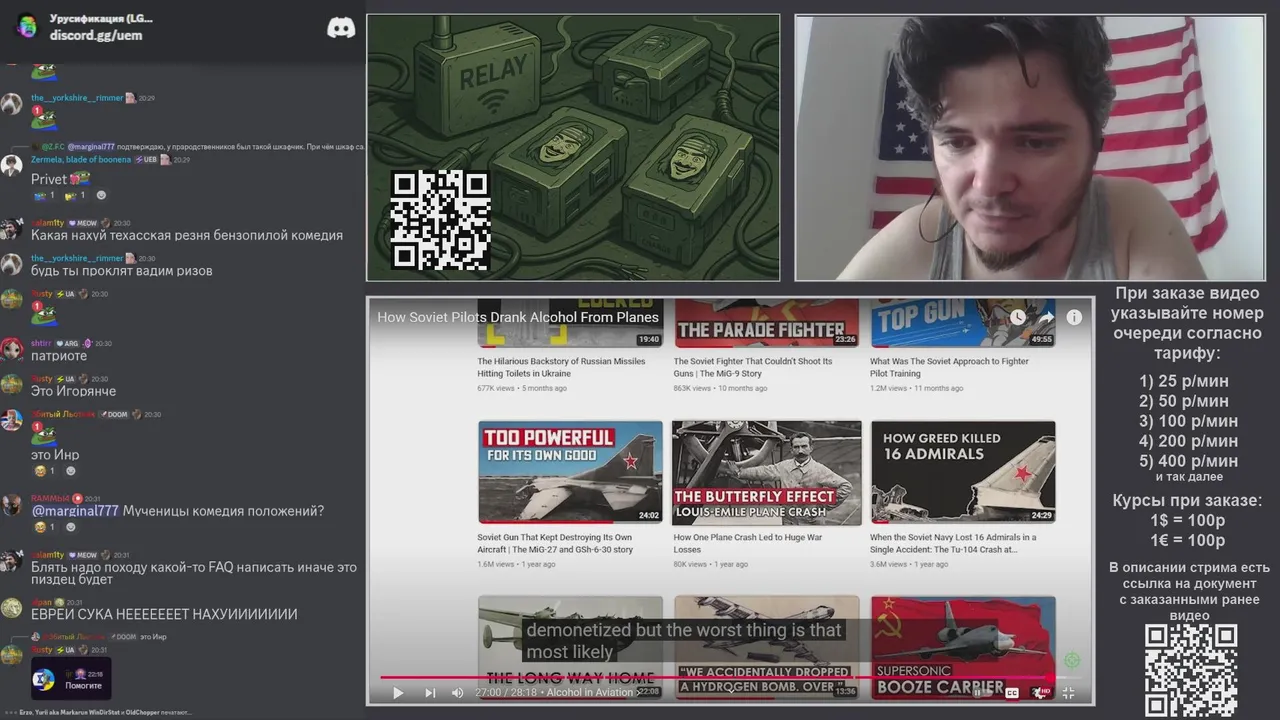Open 'Hilarious Backstory of Russian Missiles' title link

coord(562,367)
